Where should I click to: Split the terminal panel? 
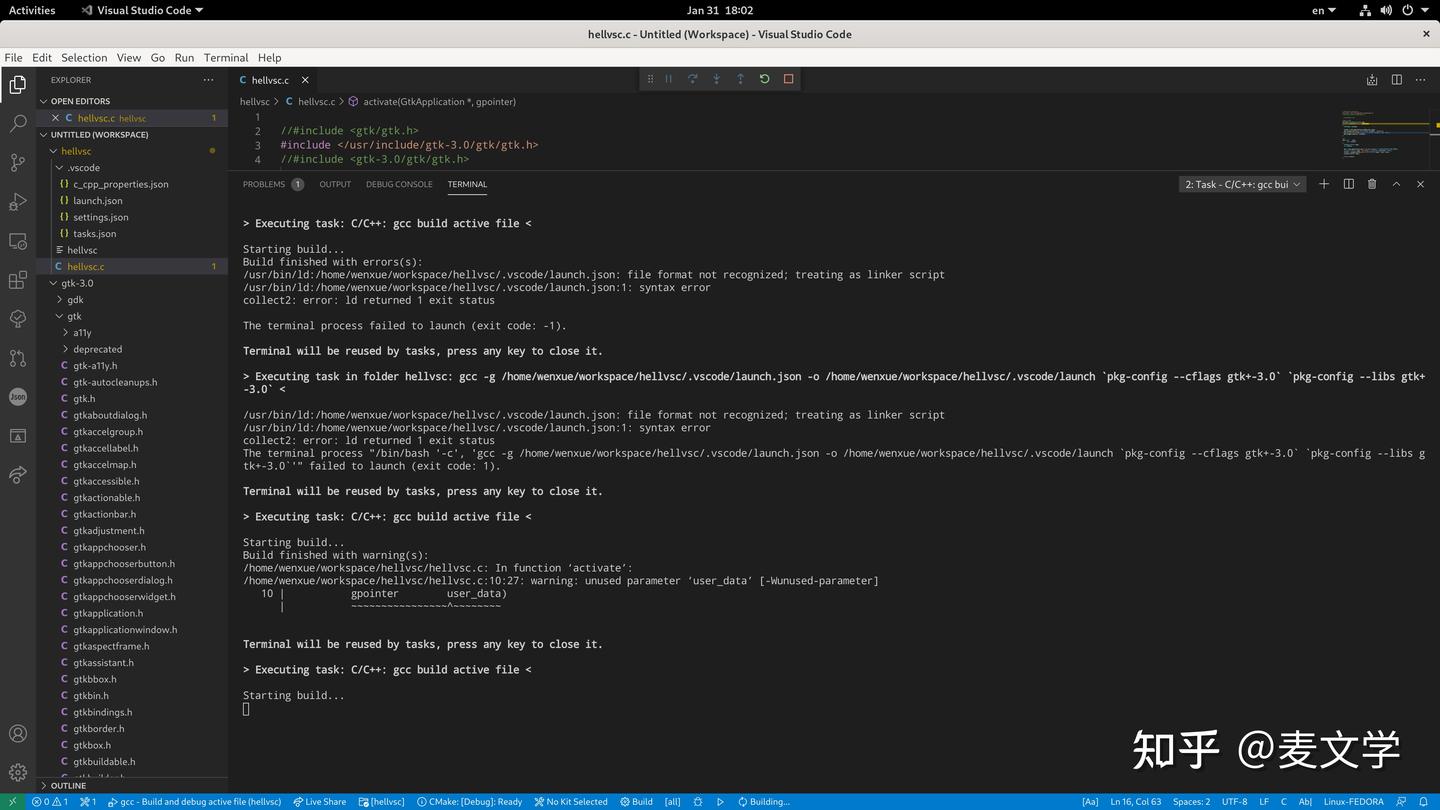[1347, 184]
